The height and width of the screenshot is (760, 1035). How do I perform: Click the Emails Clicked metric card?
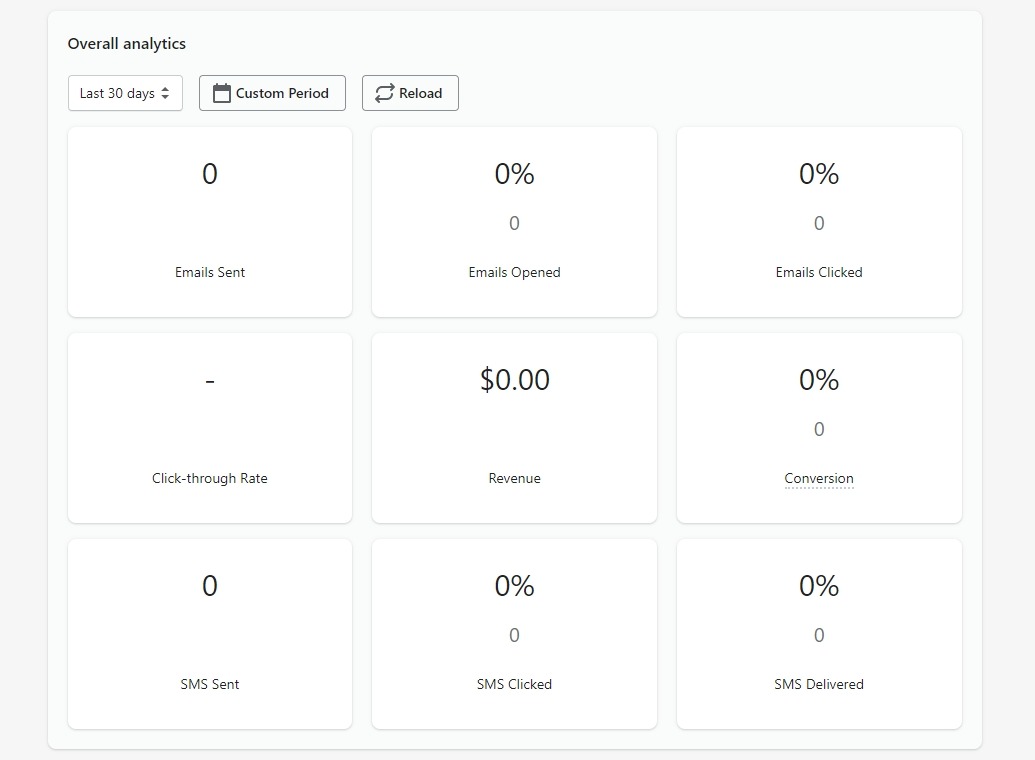pyautogui.click(x=818, y=222)
